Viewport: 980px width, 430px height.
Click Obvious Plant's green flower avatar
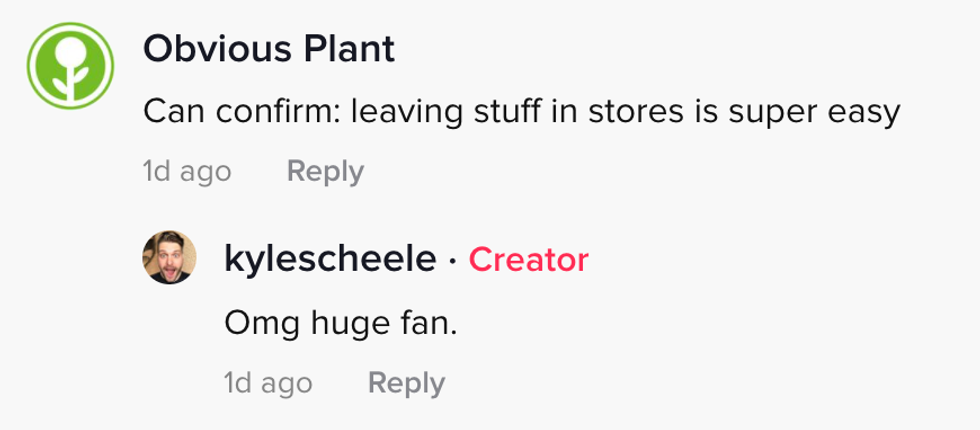tap(68, 63)
